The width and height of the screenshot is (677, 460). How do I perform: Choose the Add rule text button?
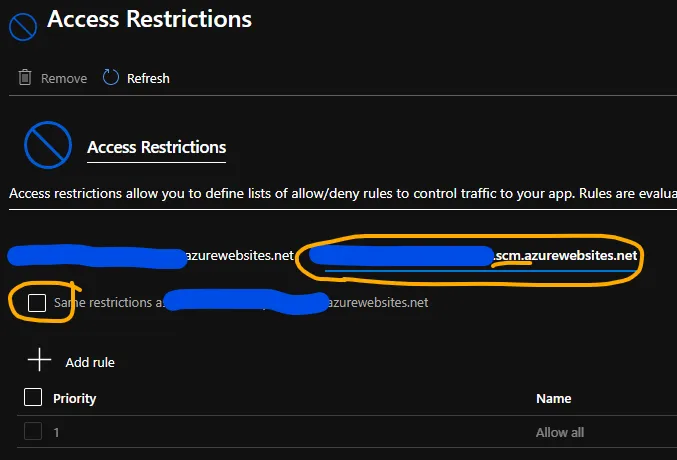(90, 362)
